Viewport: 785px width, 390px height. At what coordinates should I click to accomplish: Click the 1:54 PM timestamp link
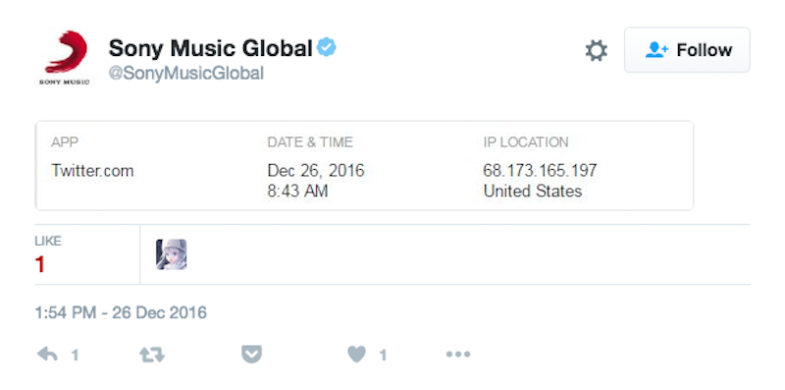click(x=121, y=313)
